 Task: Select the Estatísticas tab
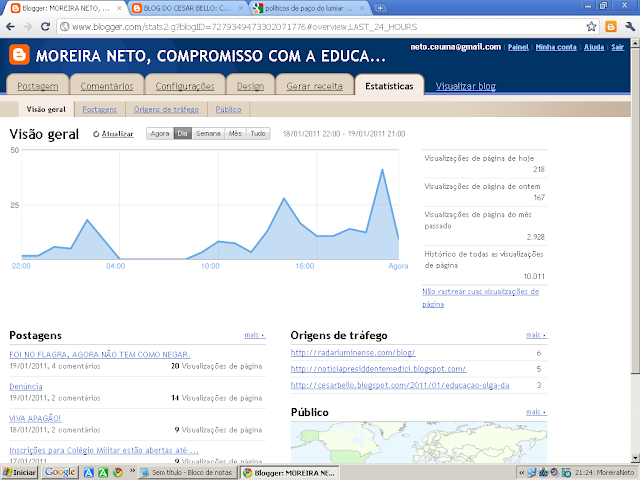point(389,86)
